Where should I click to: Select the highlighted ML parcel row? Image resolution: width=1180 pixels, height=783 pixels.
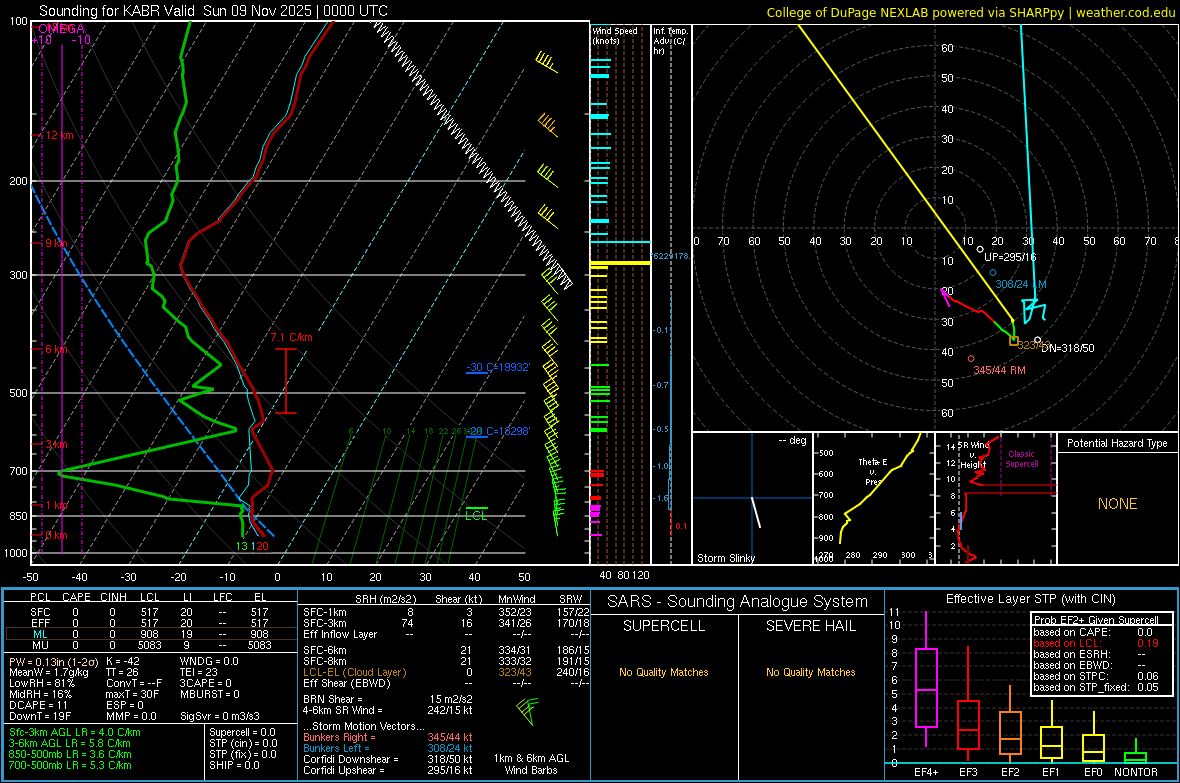click(151, 634)
